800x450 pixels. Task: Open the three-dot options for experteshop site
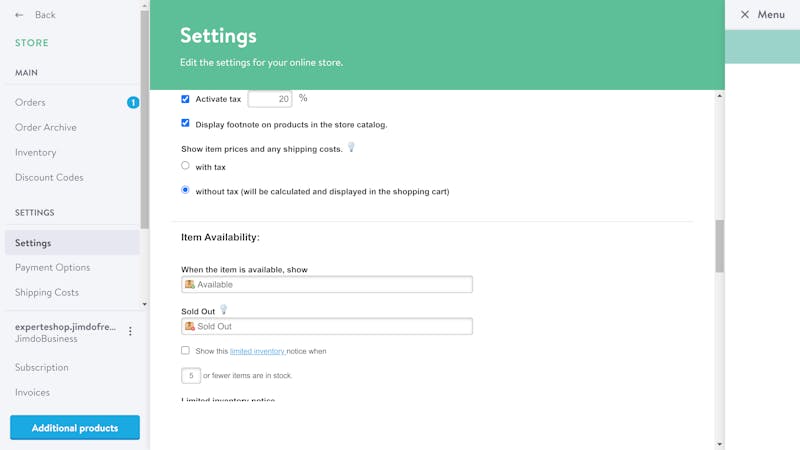click(130, 332)
